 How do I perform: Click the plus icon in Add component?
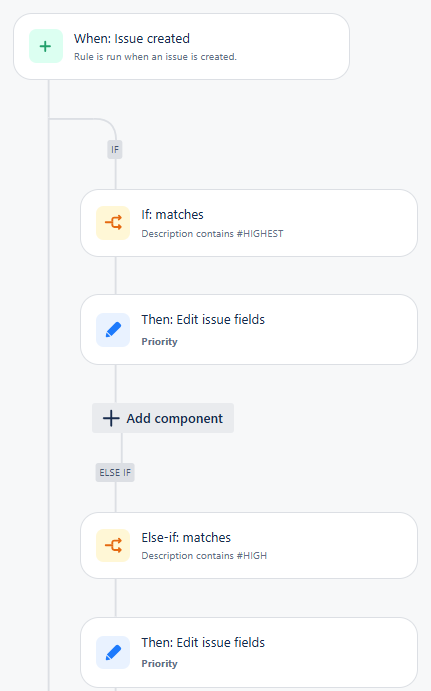(x=111, y=418)
